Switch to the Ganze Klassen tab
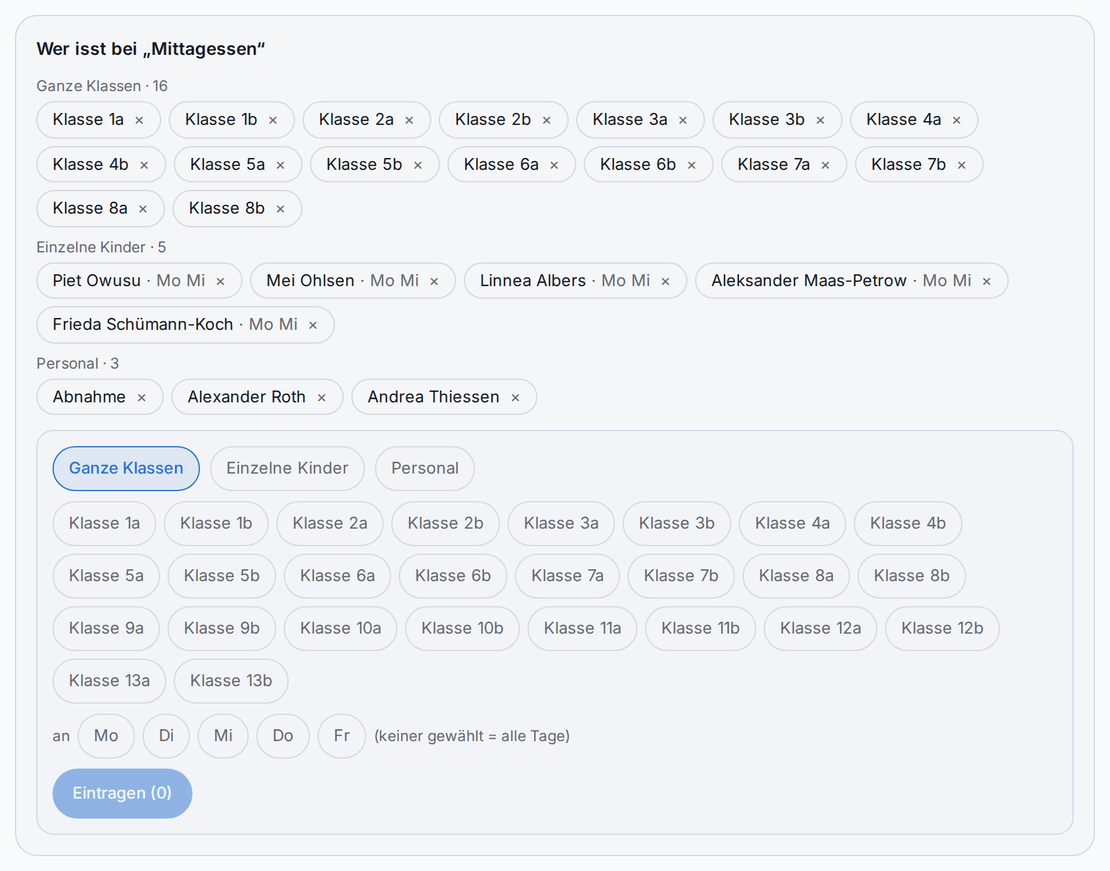The width and height of the screenshot is (1110, 871). (x=126, y=468)
